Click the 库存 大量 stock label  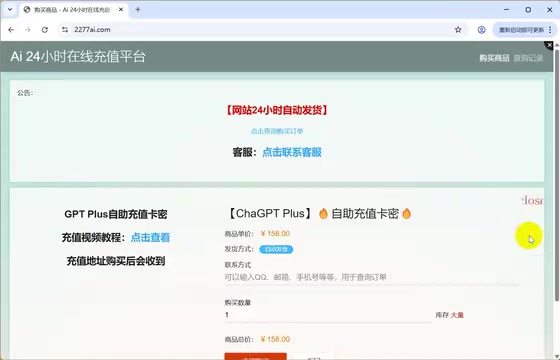[x=450, y=315]
